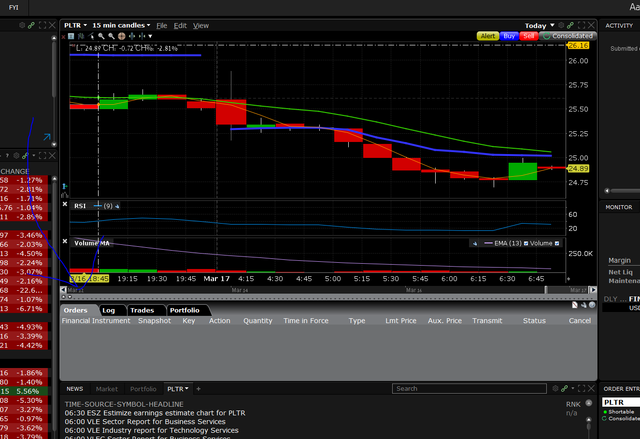Click the page icon in orders panel
This screenshot has width=640, height=439.
tap(575, 305)
